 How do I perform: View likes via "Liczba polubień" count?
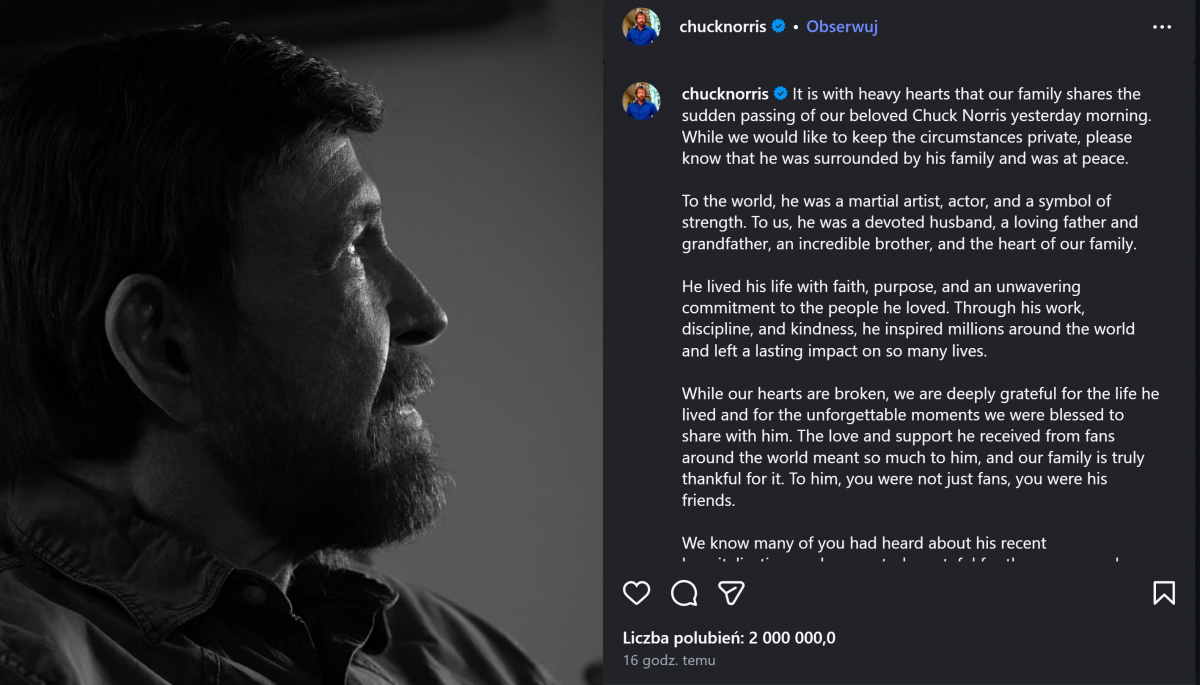tap(728, 638)
